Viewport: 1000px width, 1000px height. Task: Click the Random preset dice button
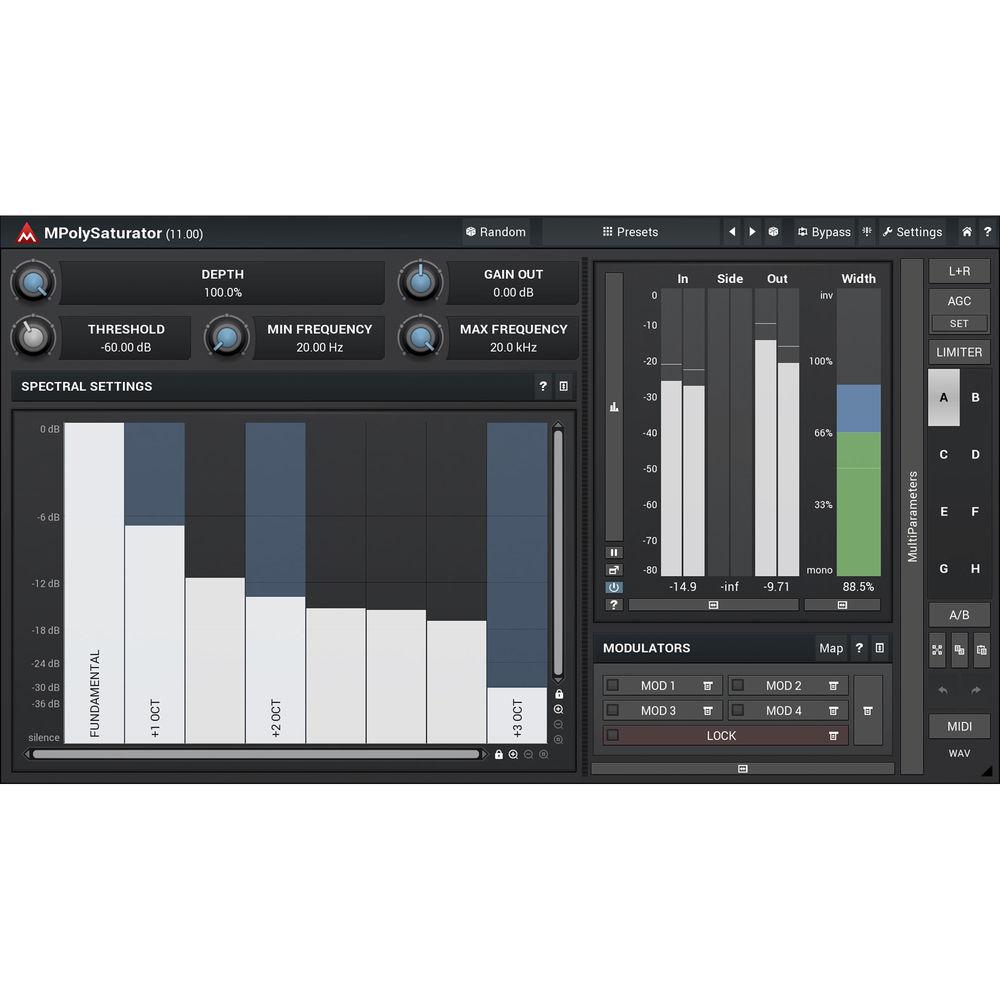click(x=496, y=232)
